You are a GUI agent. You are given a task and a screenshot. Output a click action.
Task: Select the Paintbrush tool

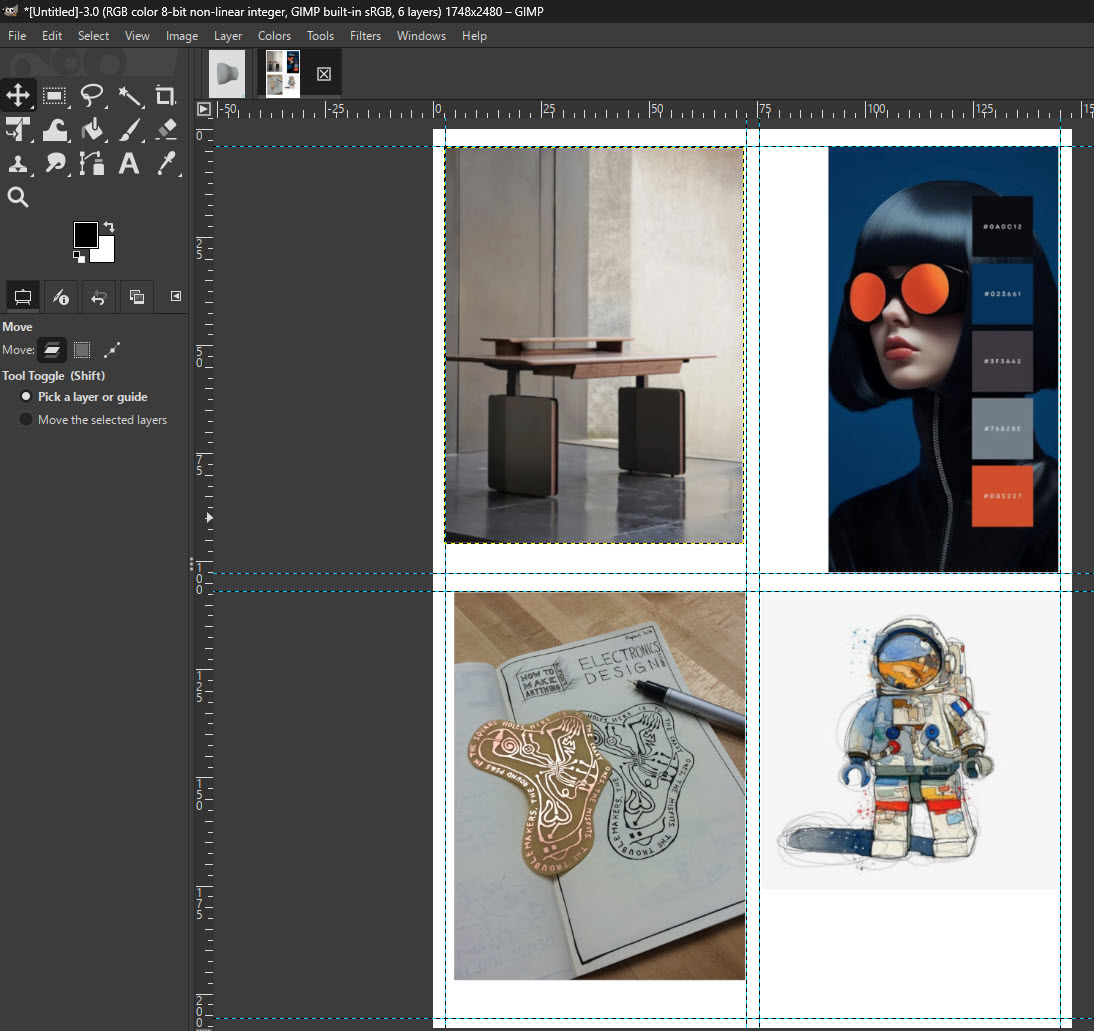(129, 130)
